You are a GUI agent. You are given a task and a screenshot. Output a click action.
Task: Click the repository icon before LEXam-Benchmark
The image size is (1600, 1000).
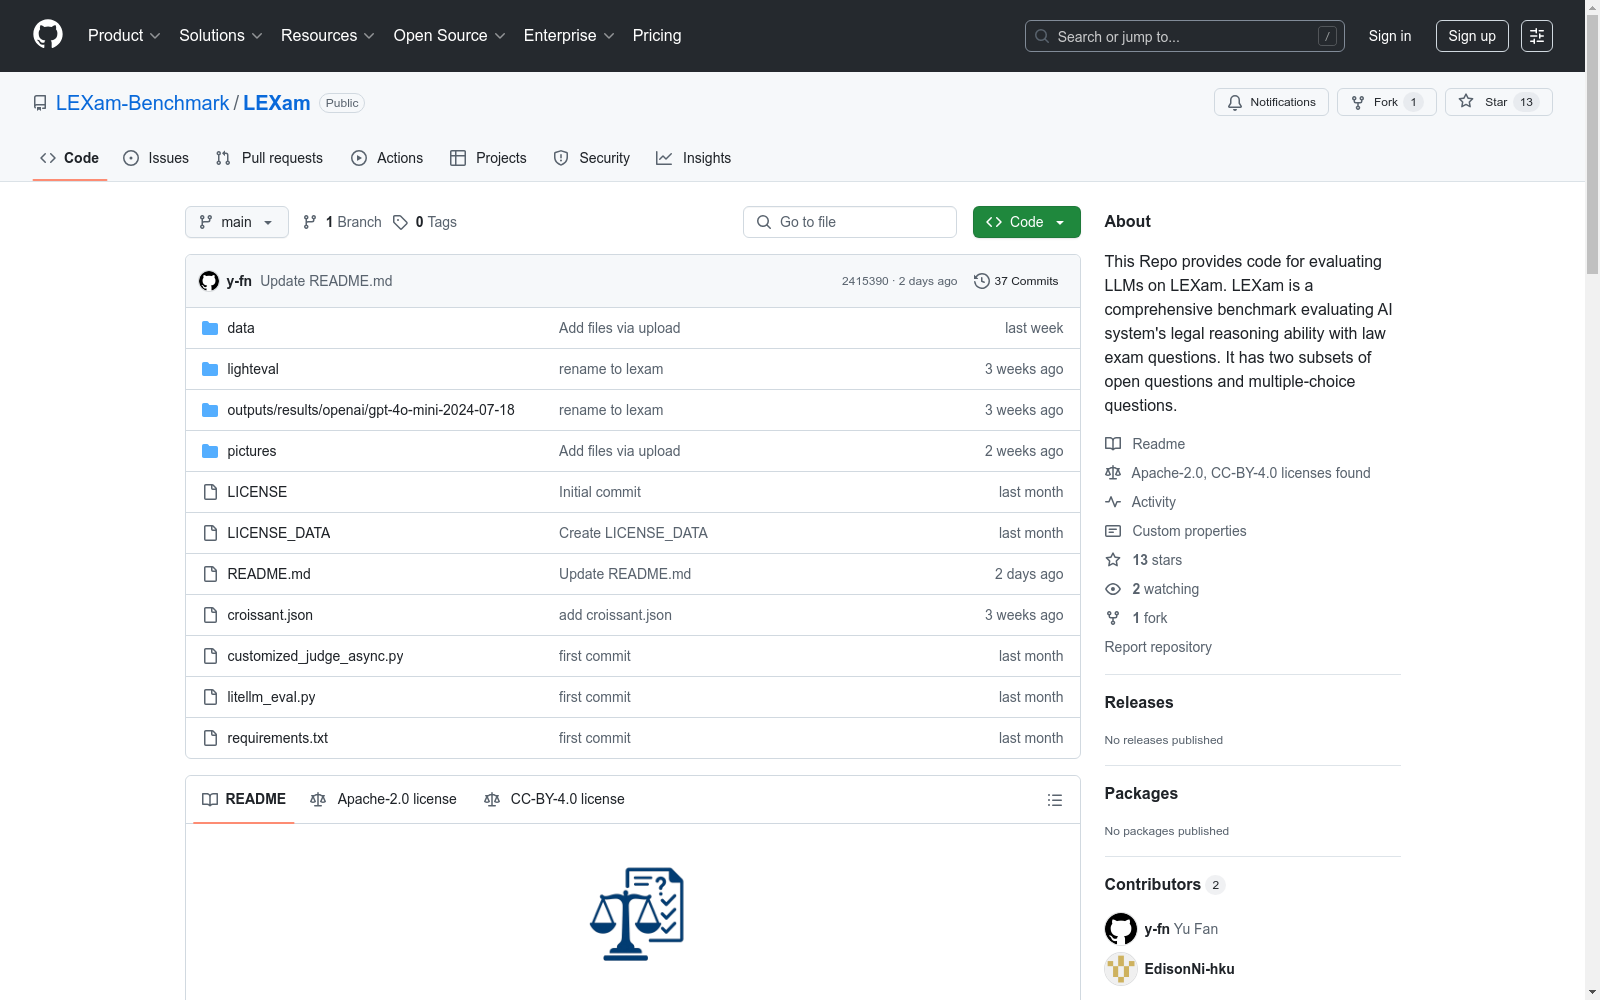pyautogui.click(x=40, y=103)
